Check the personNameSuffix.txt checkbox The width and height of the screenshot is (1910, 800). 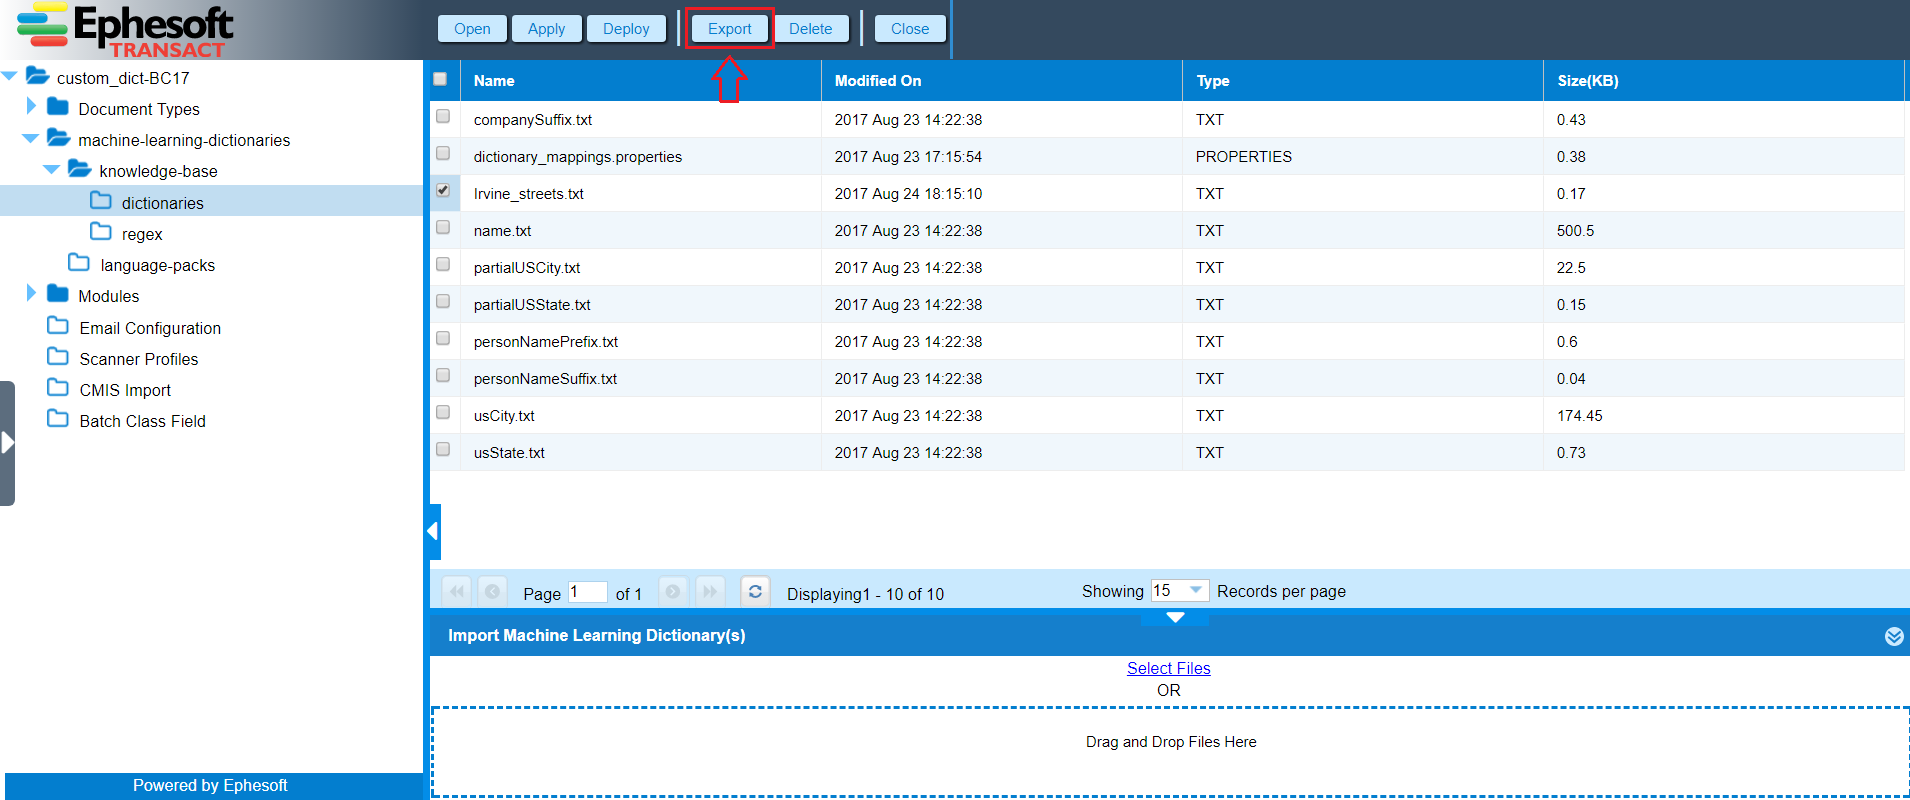click(x=443, y=375)
